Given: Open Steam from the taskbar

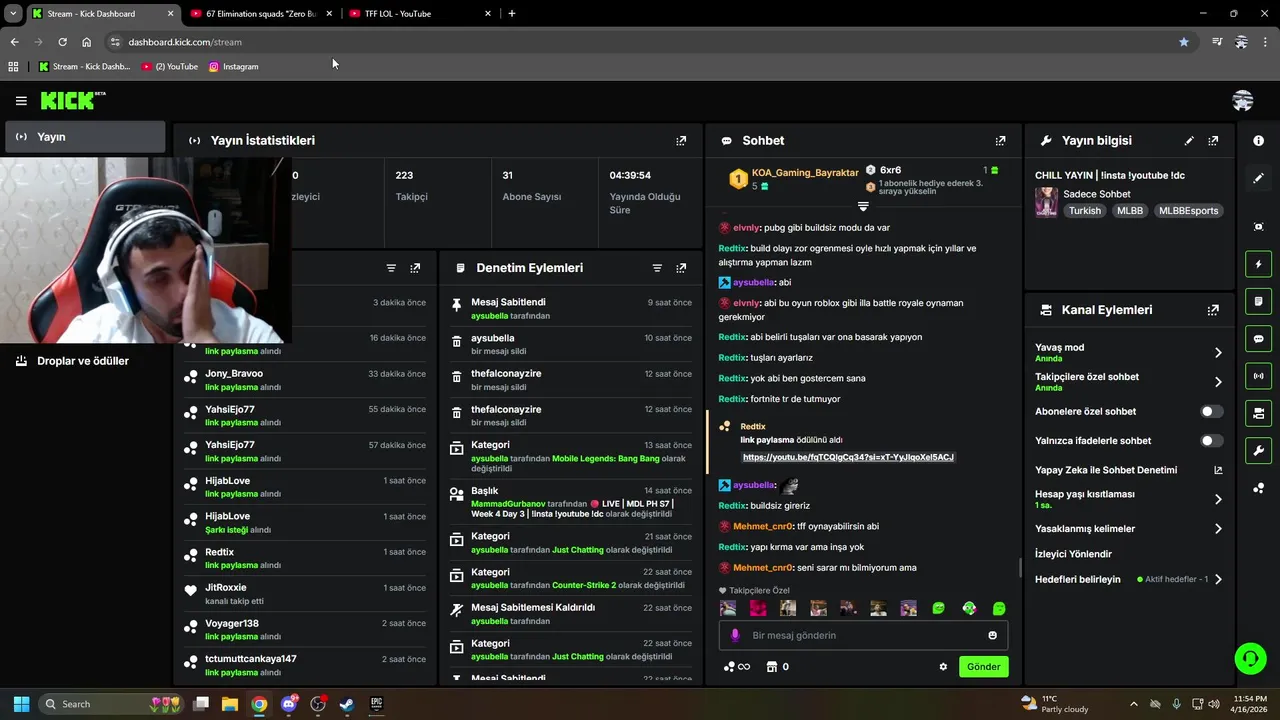Looking at the screenshot, I should coord(347,704).
